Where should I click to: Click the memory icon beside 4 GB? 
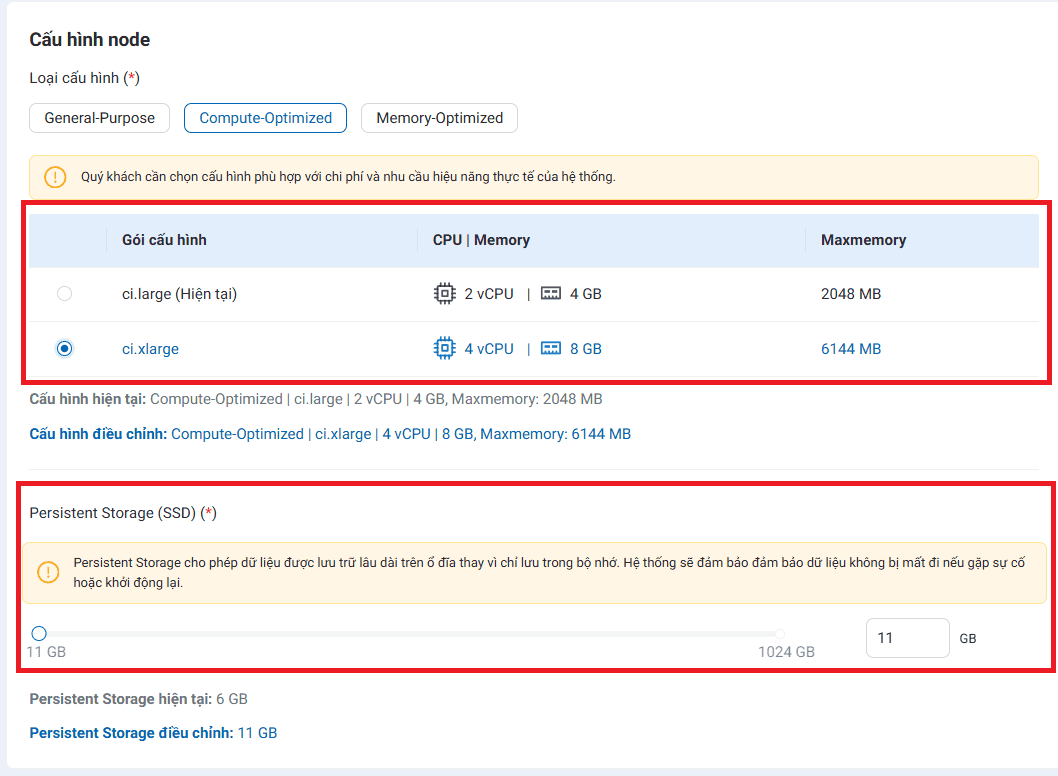click(x=551, y=294)
